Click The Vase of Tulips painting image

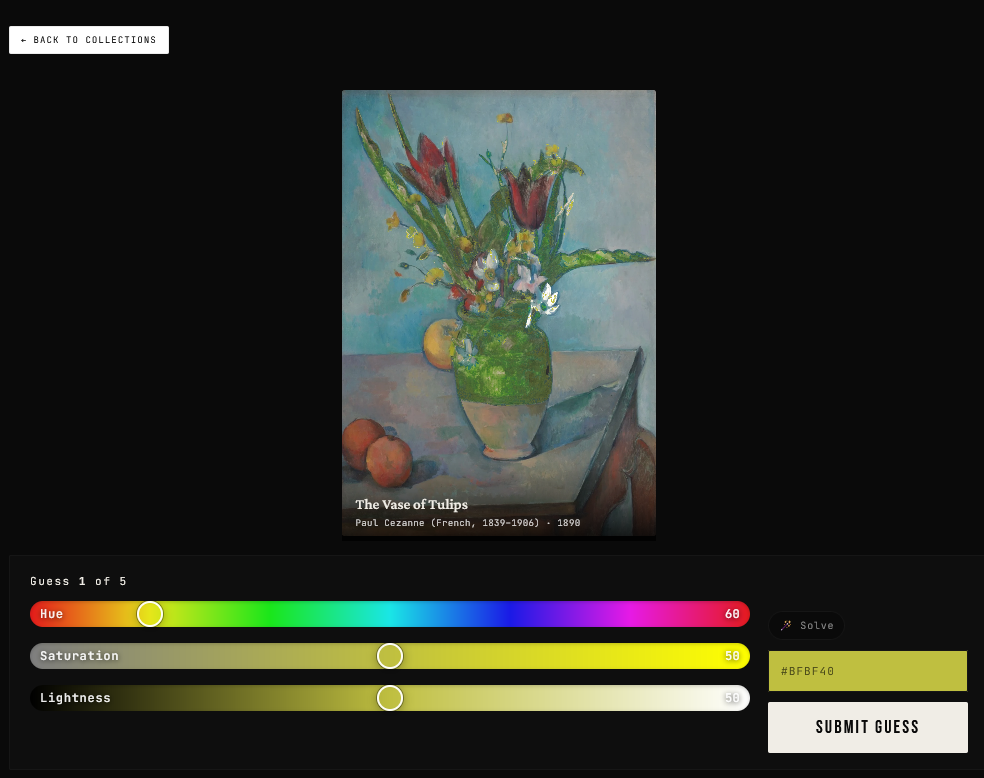coord(499,313)
